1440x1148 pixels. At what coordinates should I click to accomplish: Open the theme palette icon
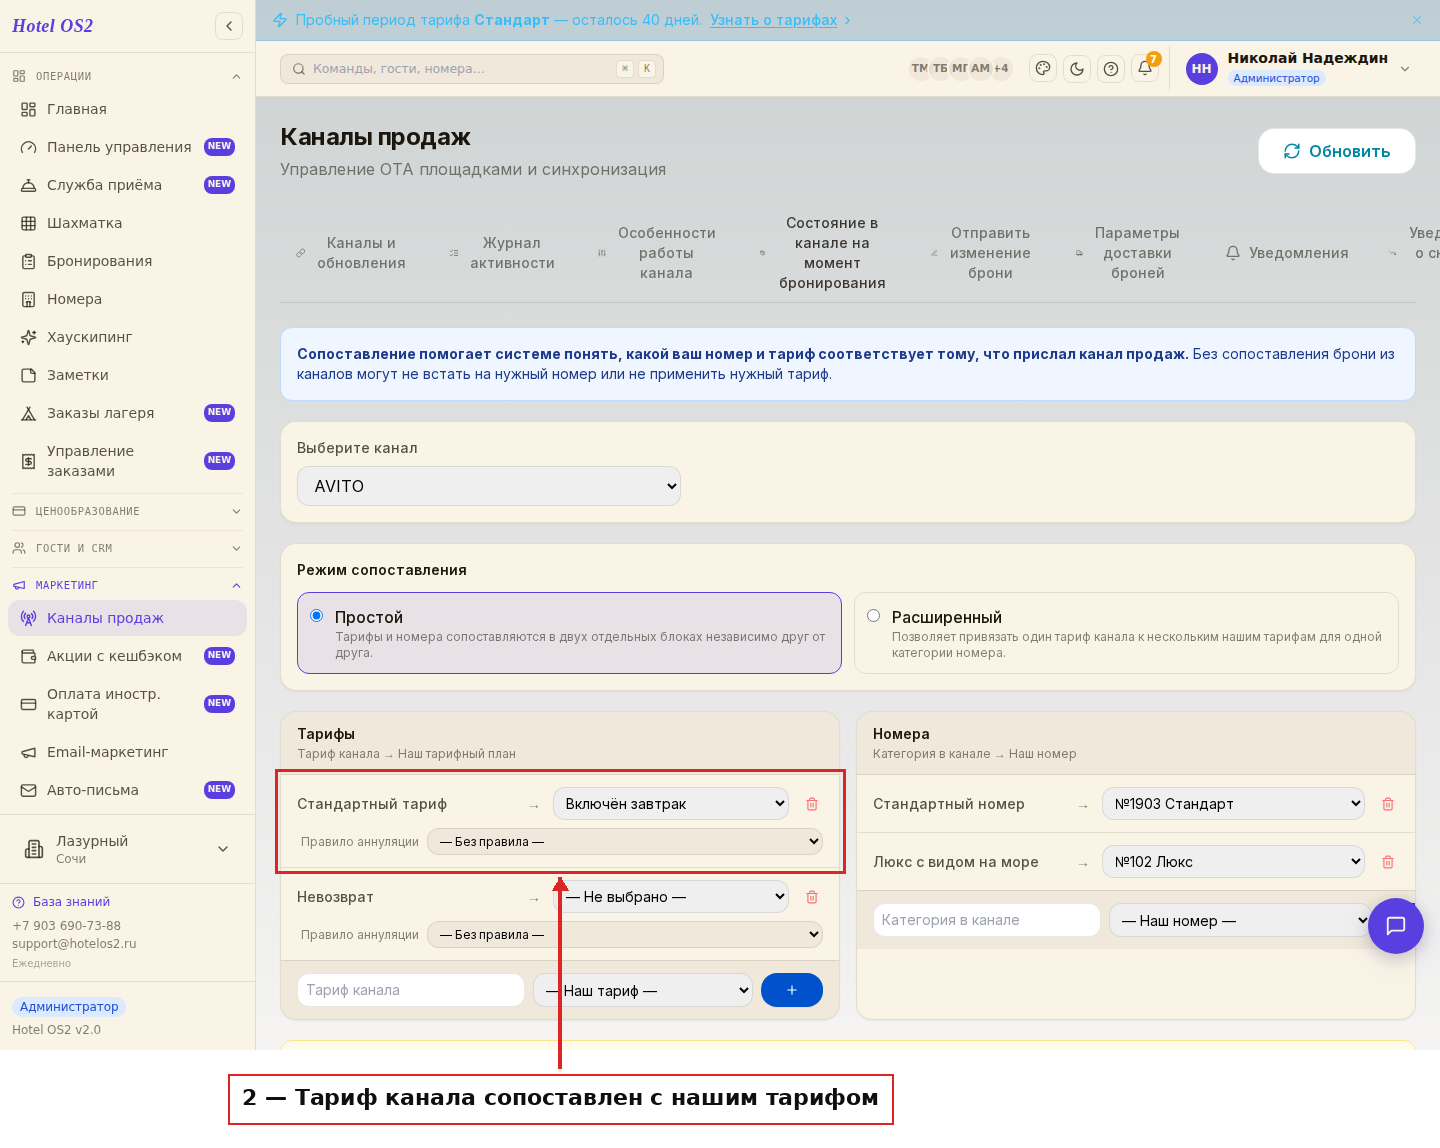tap(1043, 69)
